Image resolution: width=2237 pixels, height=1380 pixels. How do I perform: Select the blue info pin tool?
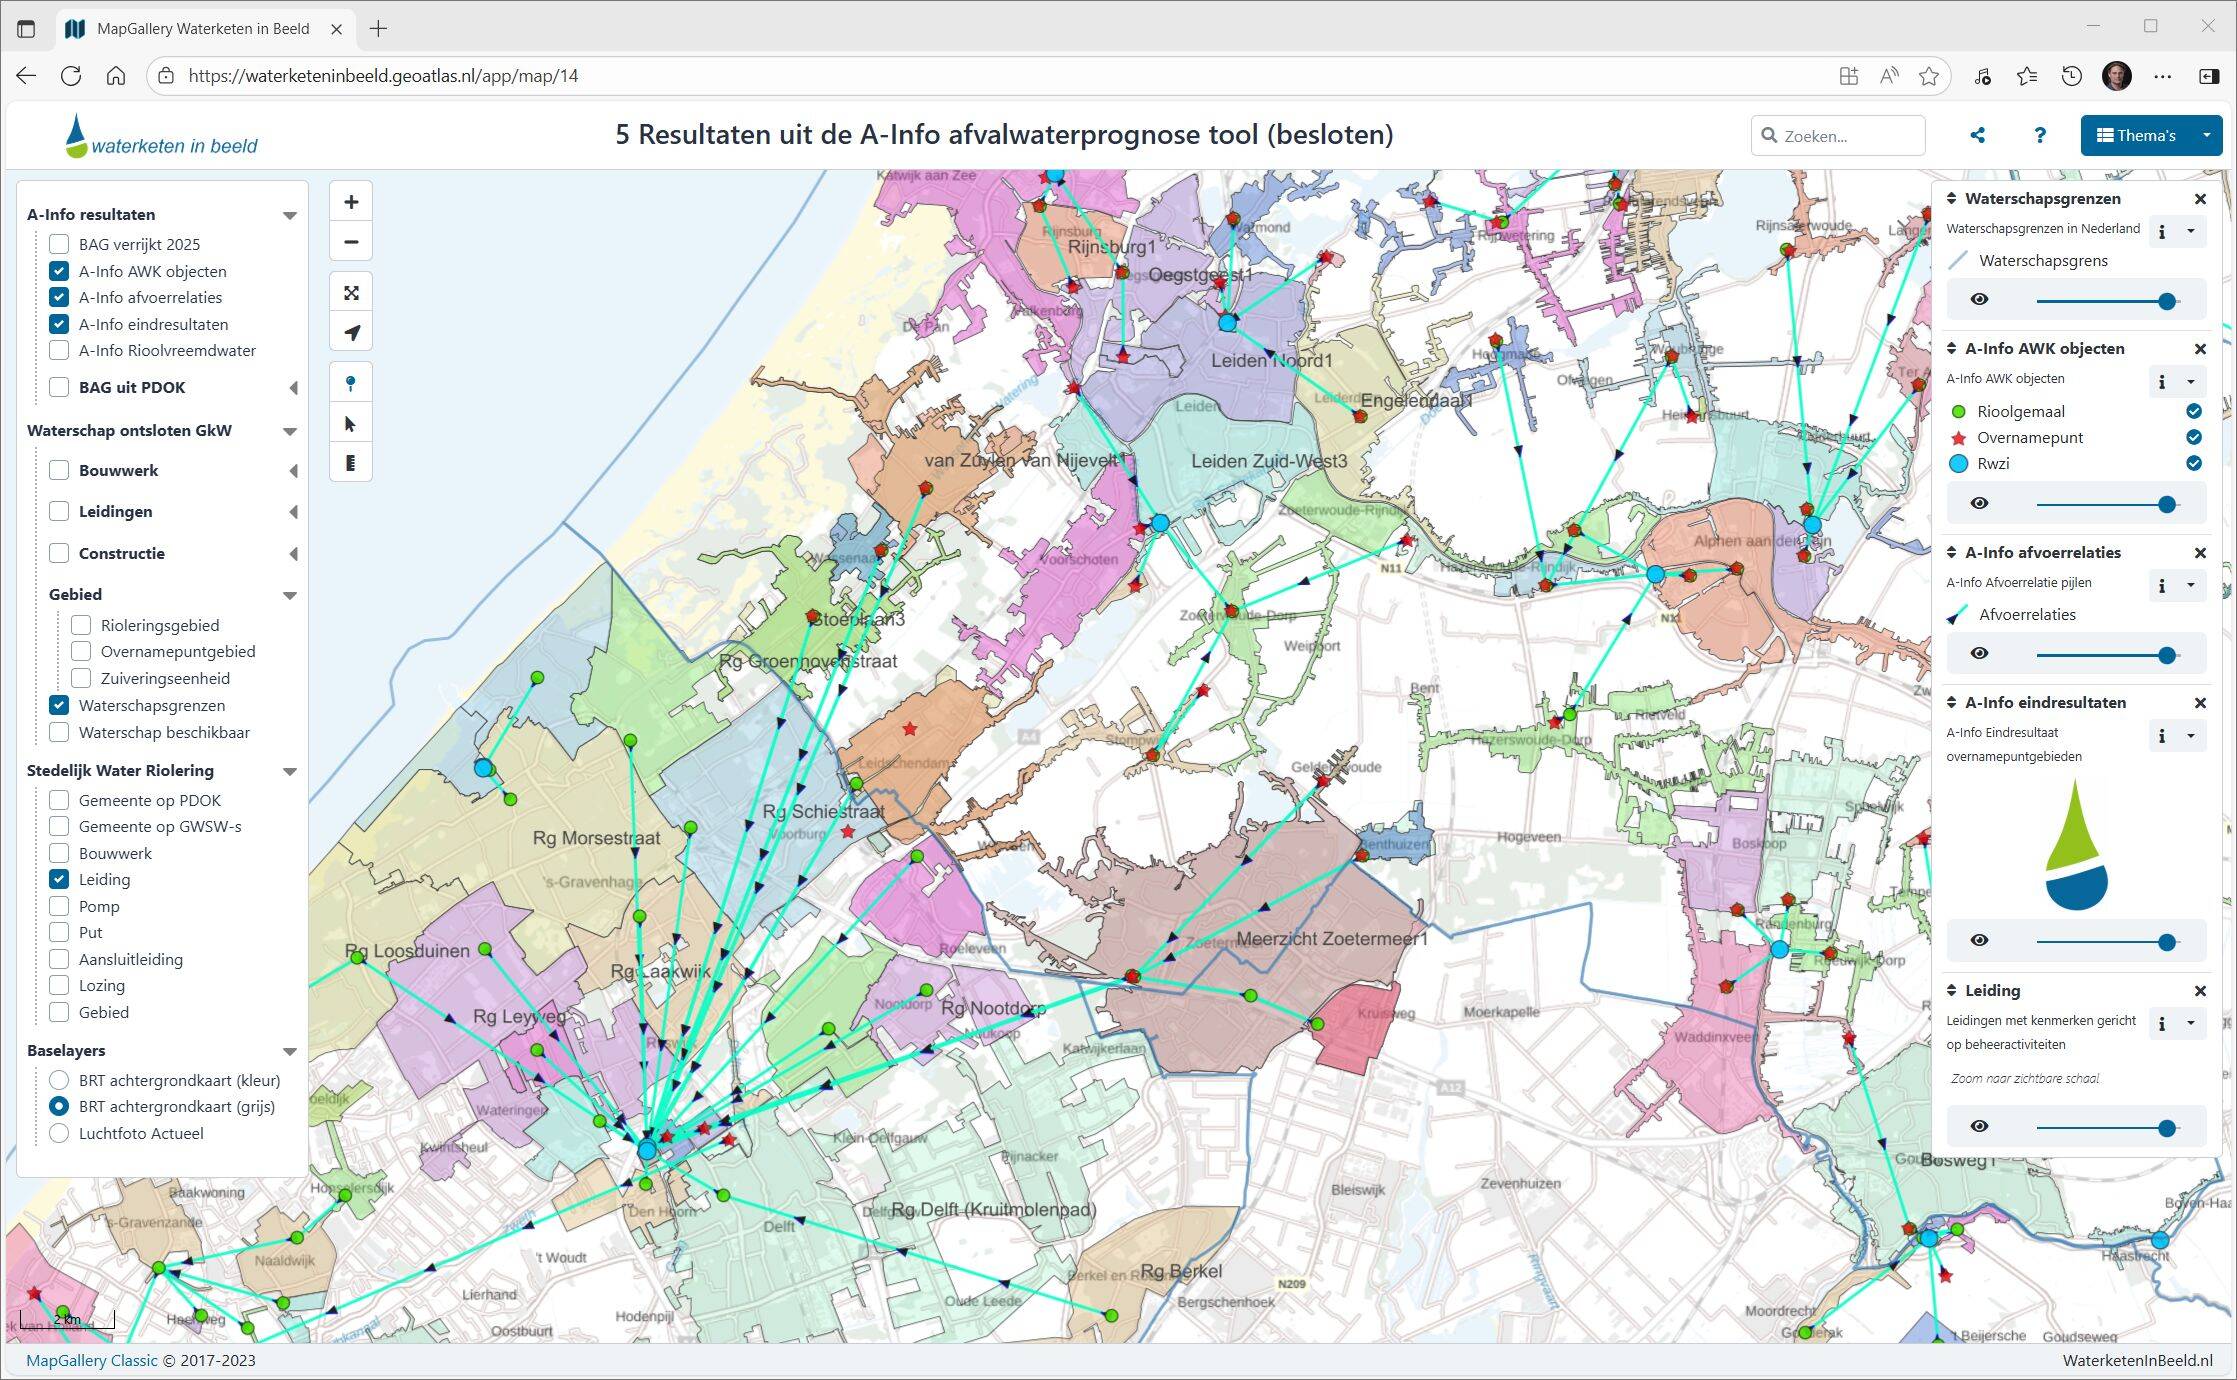[351, 383]
